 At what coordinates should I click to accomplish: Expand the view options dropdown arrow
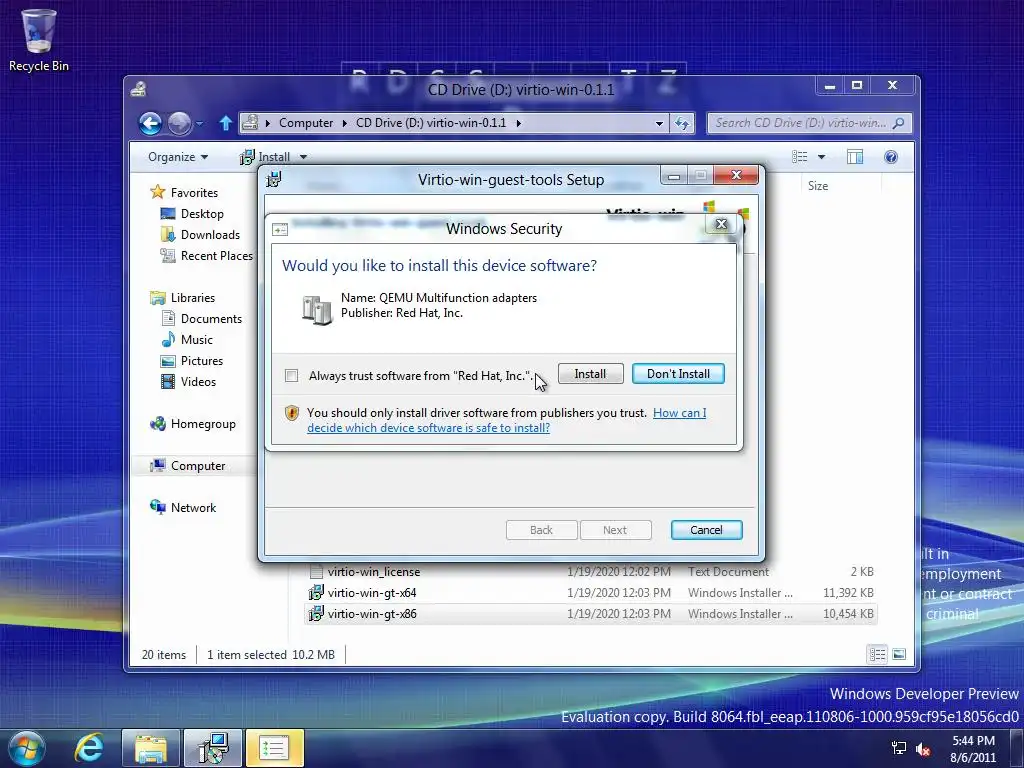coord(822,157)
